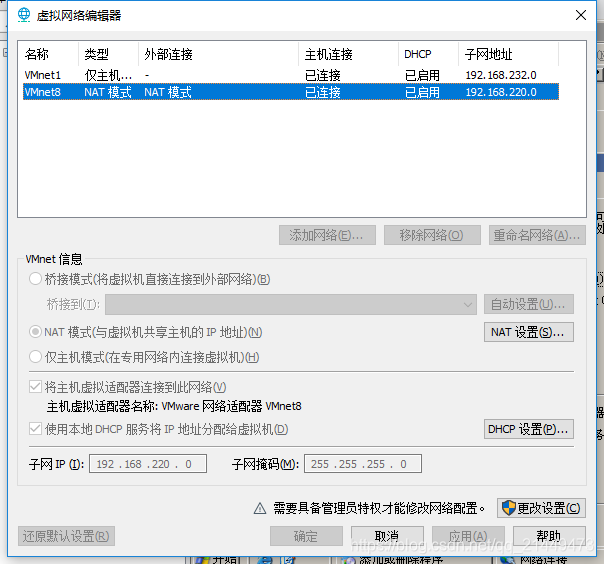
Task: Click the 确定 button
Action: click(306, 536)
